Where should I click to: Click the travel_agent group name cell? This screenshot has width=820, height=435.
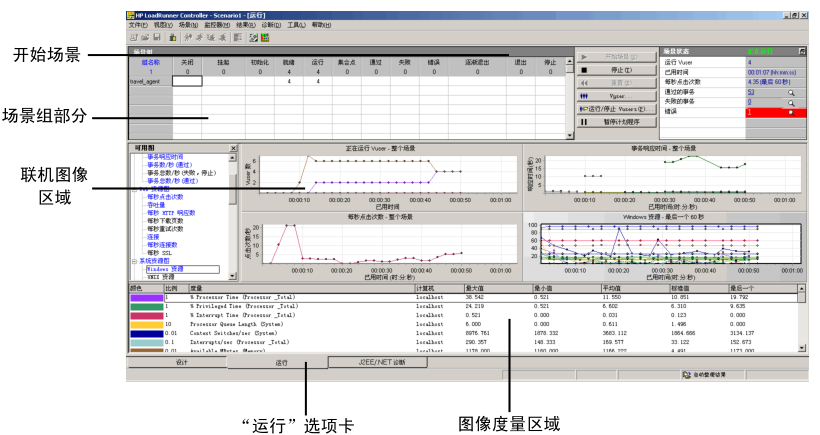coord(150,82)
